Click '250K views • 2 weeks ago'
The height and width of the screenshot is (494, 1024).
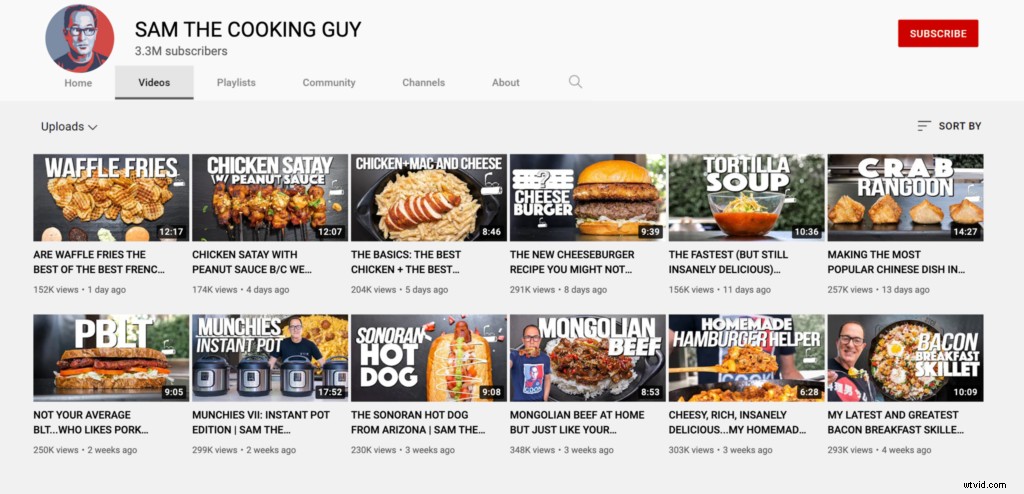(x=86, y=450)
